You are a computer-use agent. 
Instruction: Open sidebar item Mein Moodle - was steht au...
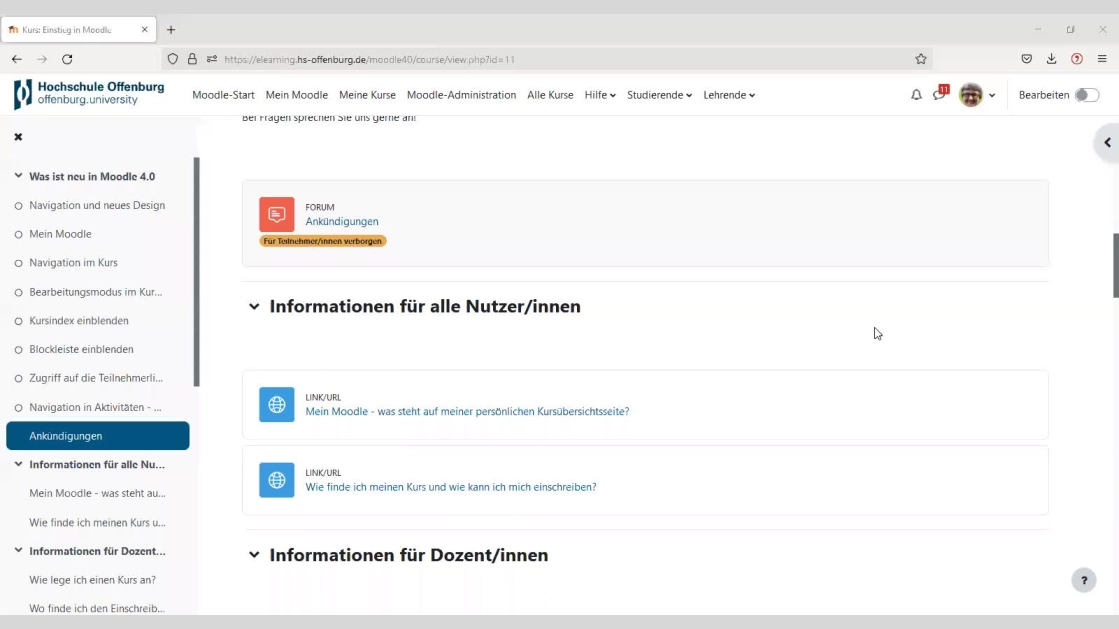pos(97,493)
